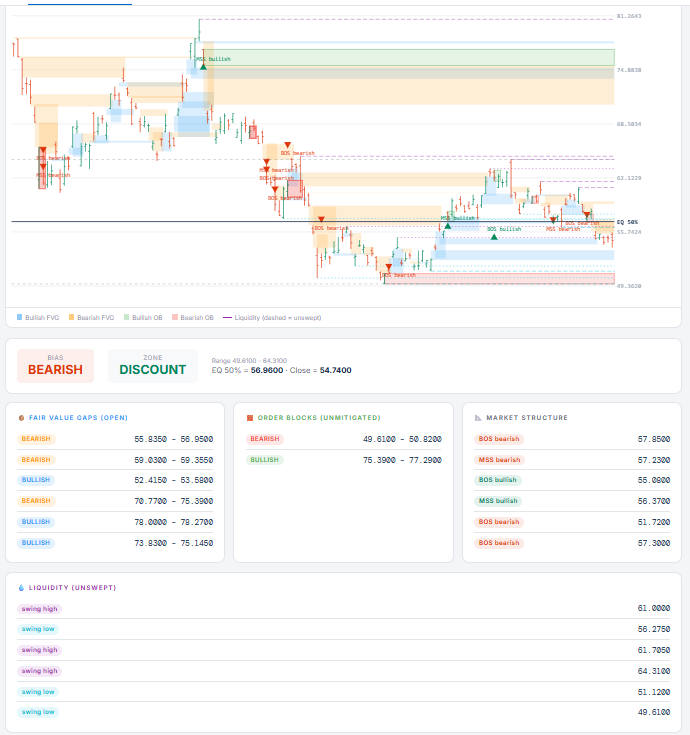This screenshot has width=690, height=735.
Task: Select the liquidity value 61.0000
Action: coord(654,608)
